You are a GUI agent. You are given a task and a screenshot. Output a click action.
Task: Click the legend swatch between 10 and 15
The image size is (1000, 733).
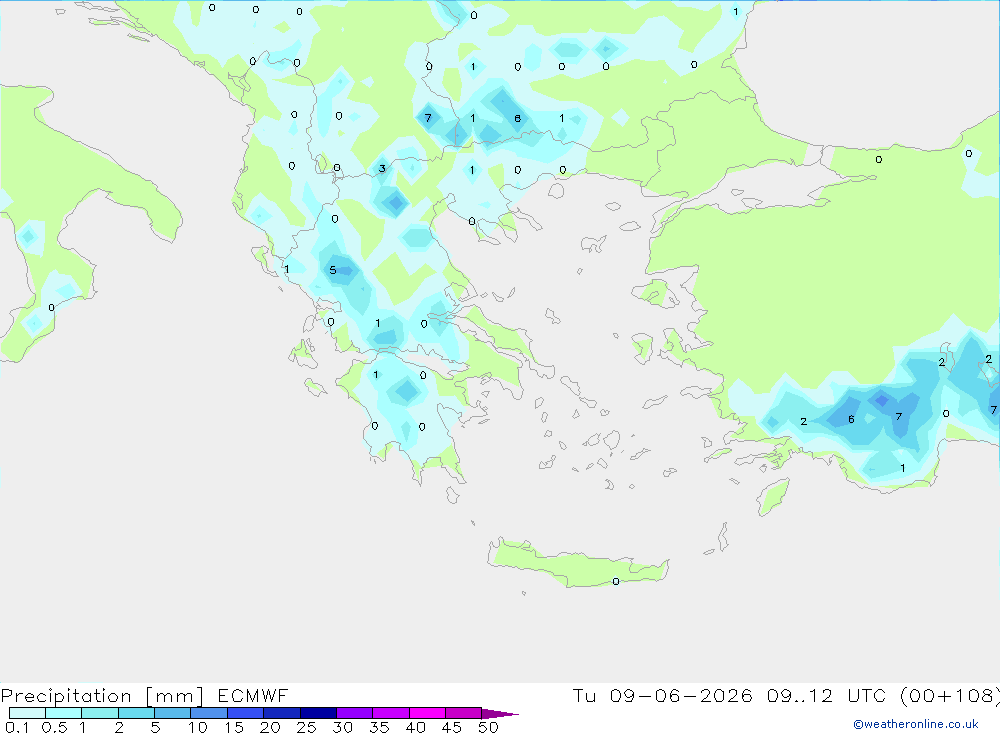pos(209,713)
